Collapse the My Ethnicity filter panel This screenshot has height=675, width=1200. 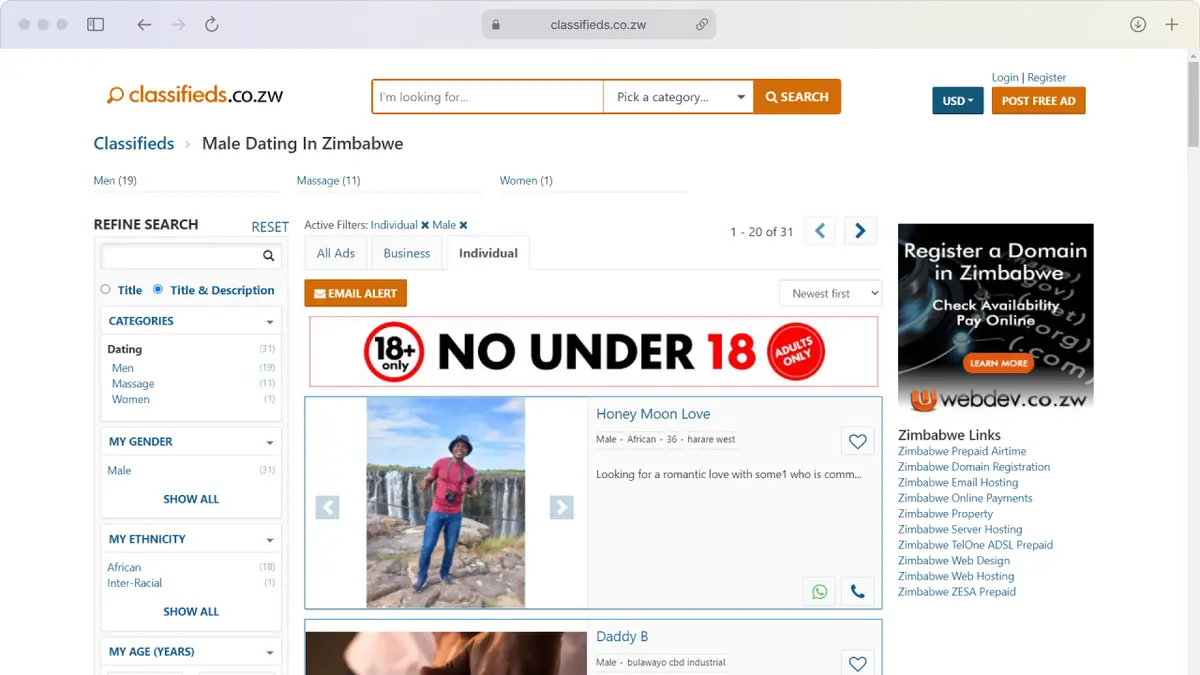coord(270,540)
